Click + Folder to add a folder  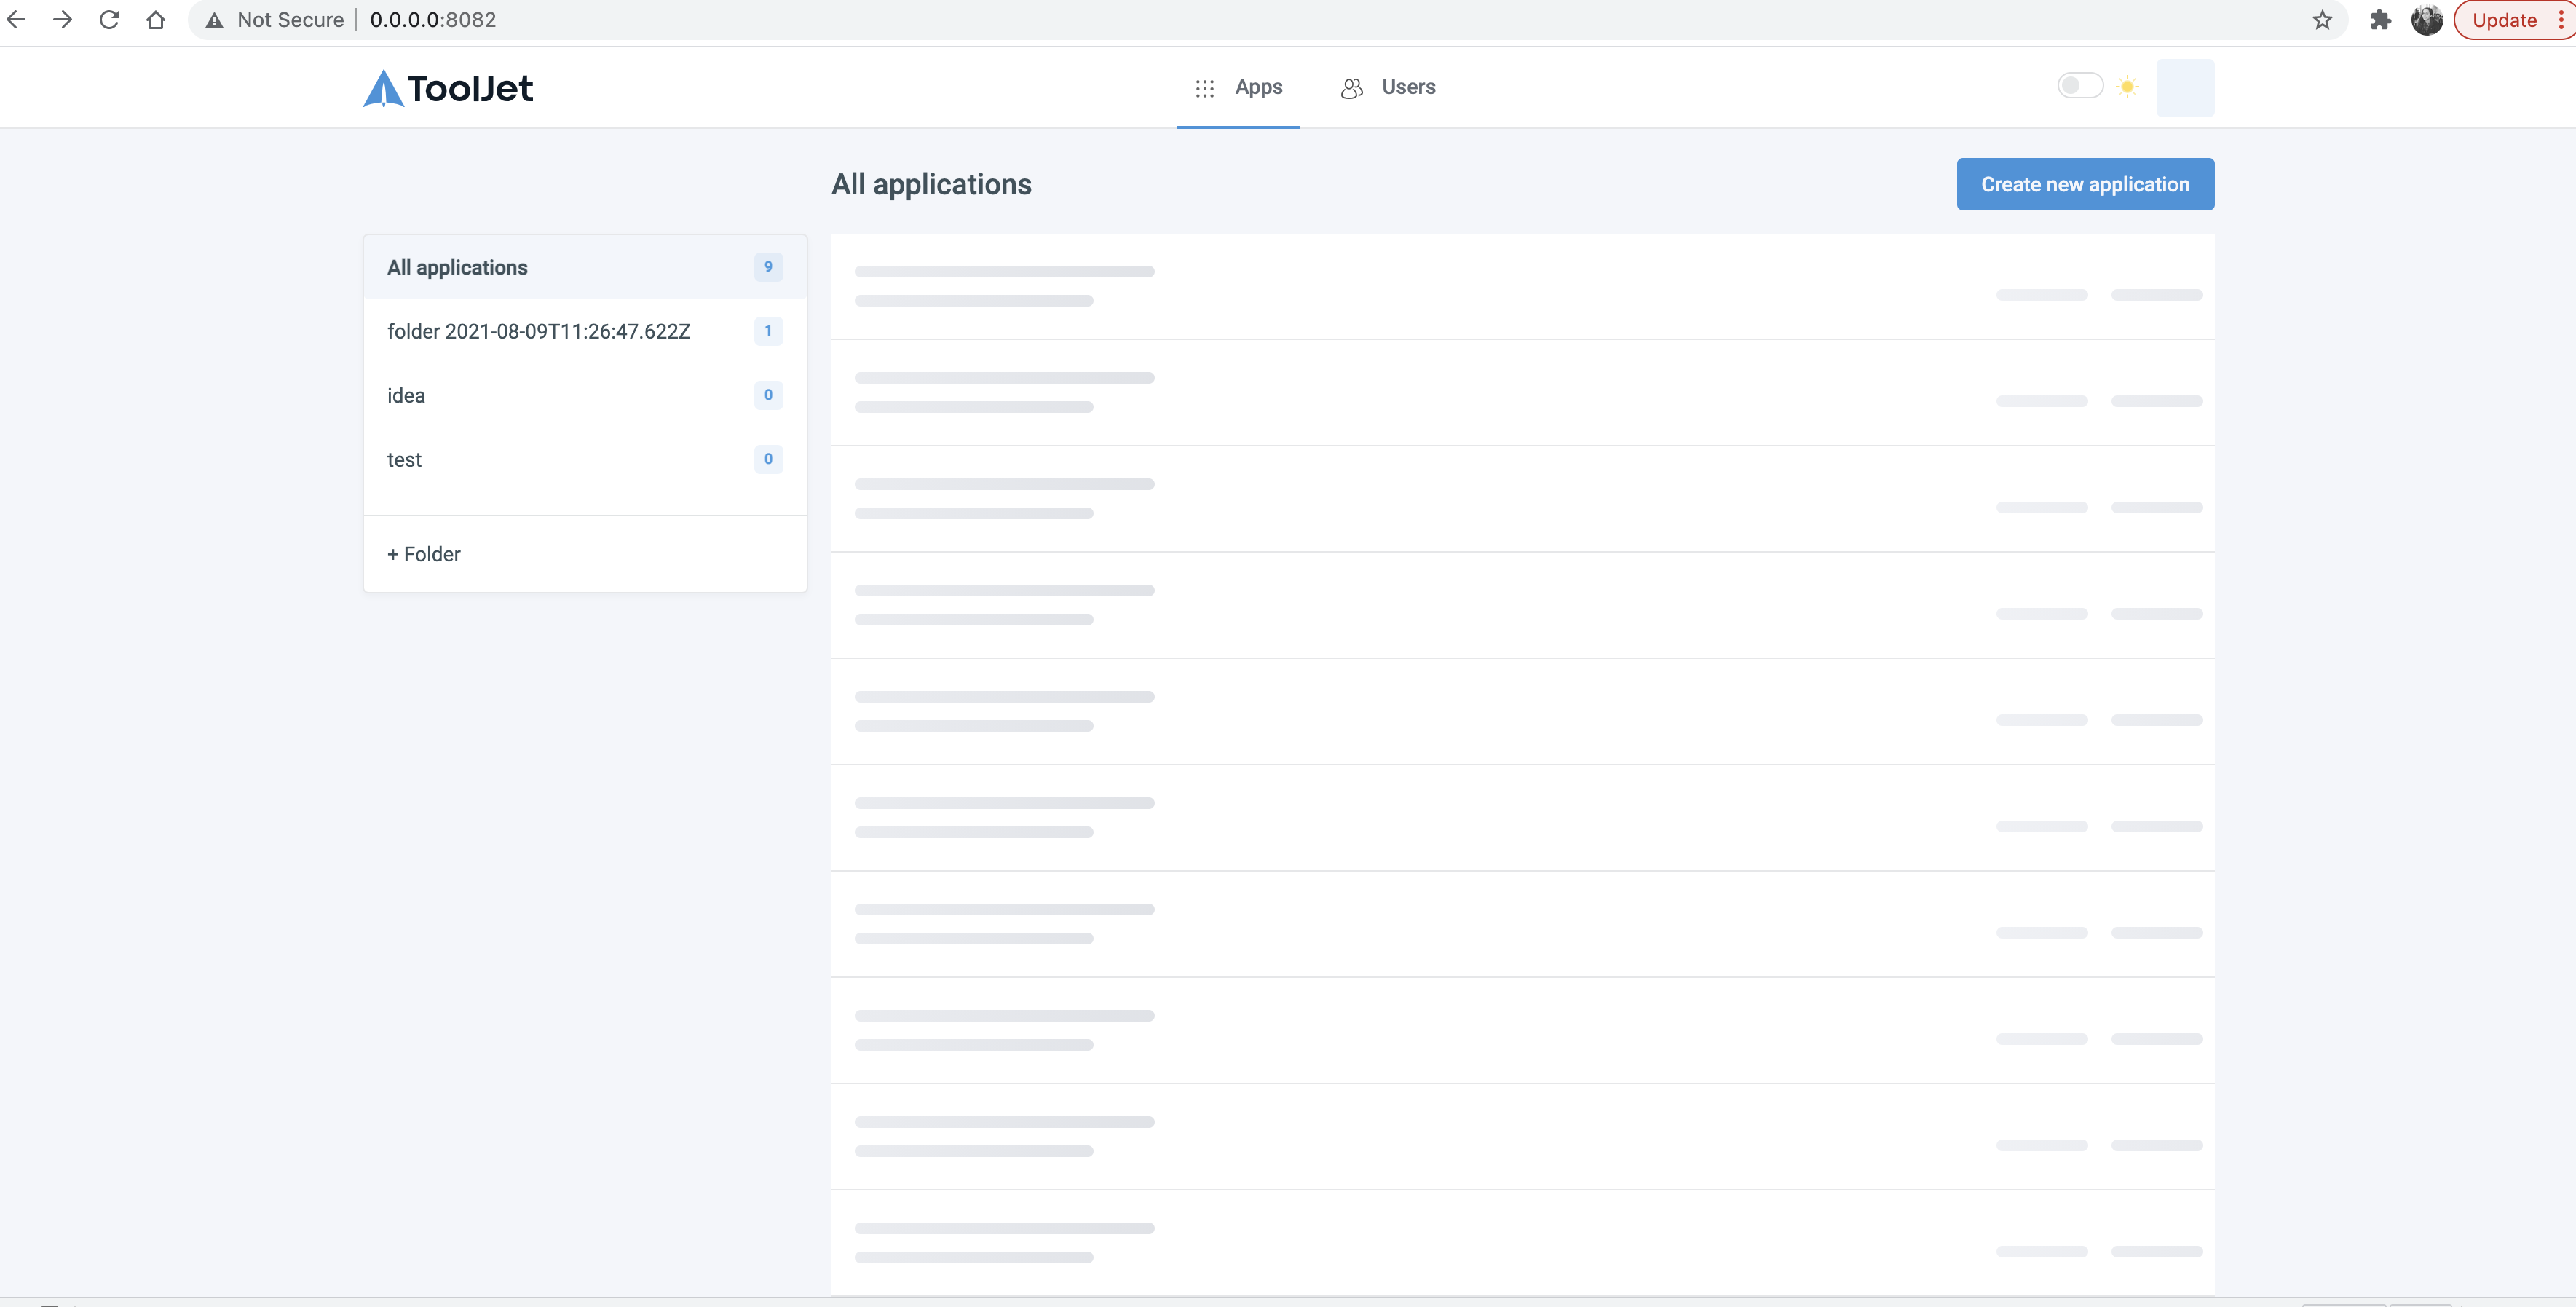click(423, 553)
